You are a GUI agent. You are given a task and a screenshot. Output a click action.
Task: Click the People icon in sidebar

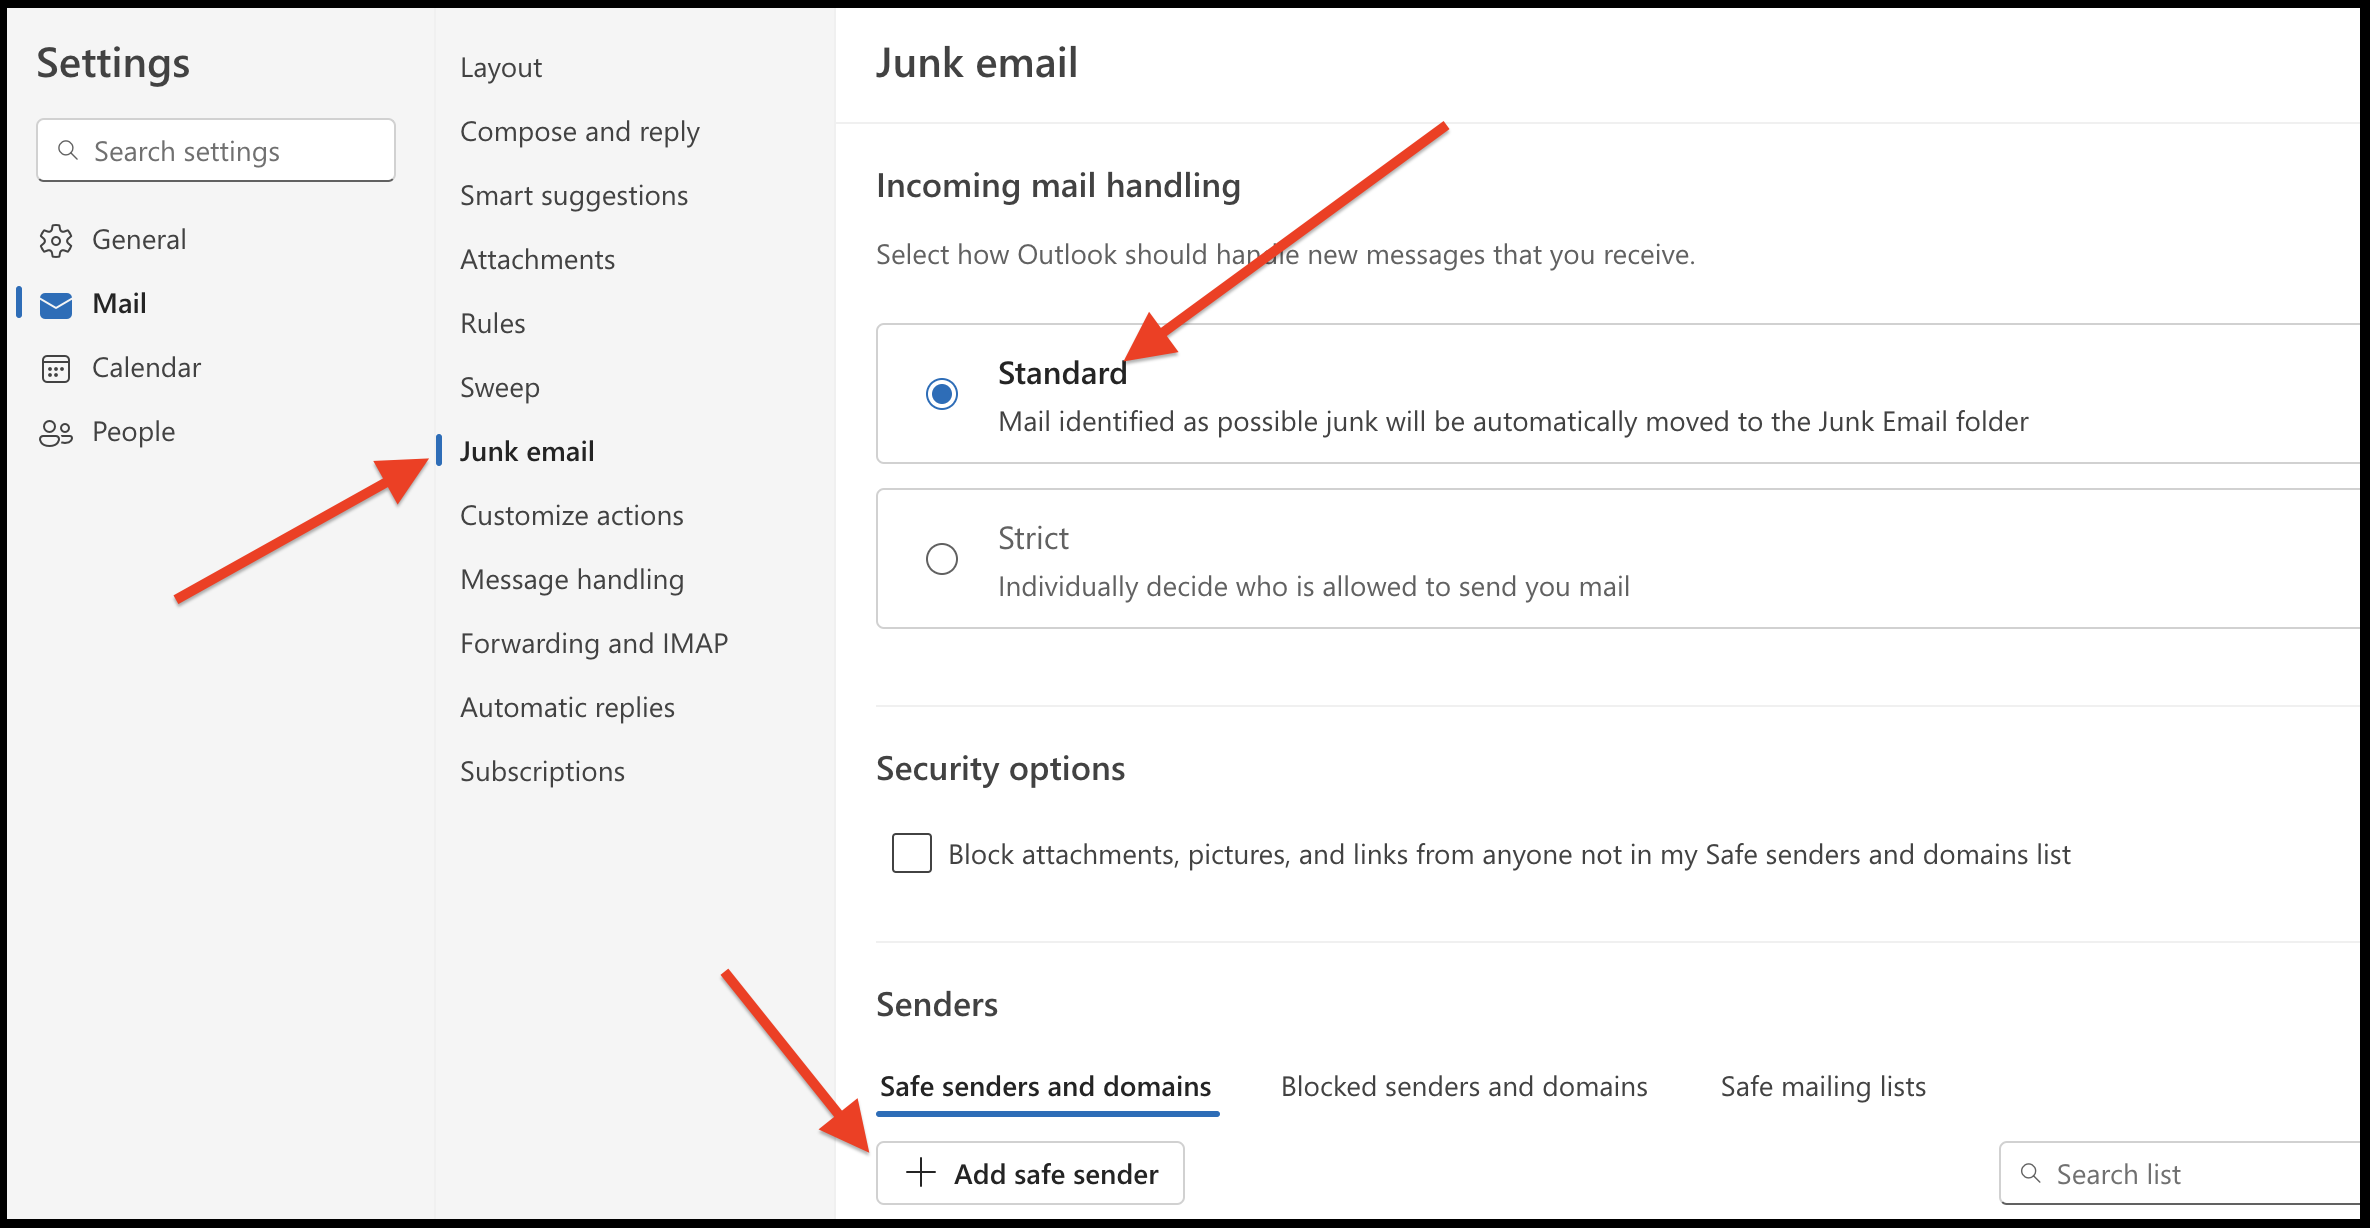56,432
